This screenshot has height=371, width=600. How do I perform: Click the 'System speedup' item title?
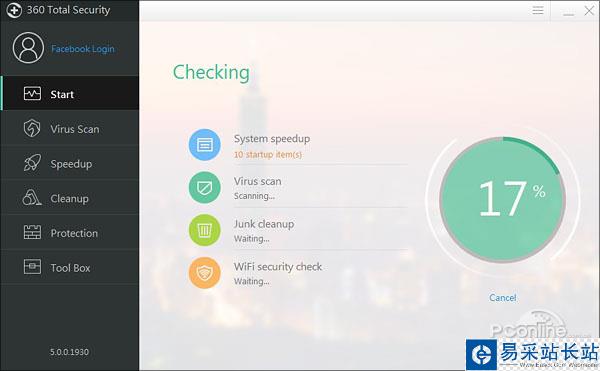(x=272, y=138)
